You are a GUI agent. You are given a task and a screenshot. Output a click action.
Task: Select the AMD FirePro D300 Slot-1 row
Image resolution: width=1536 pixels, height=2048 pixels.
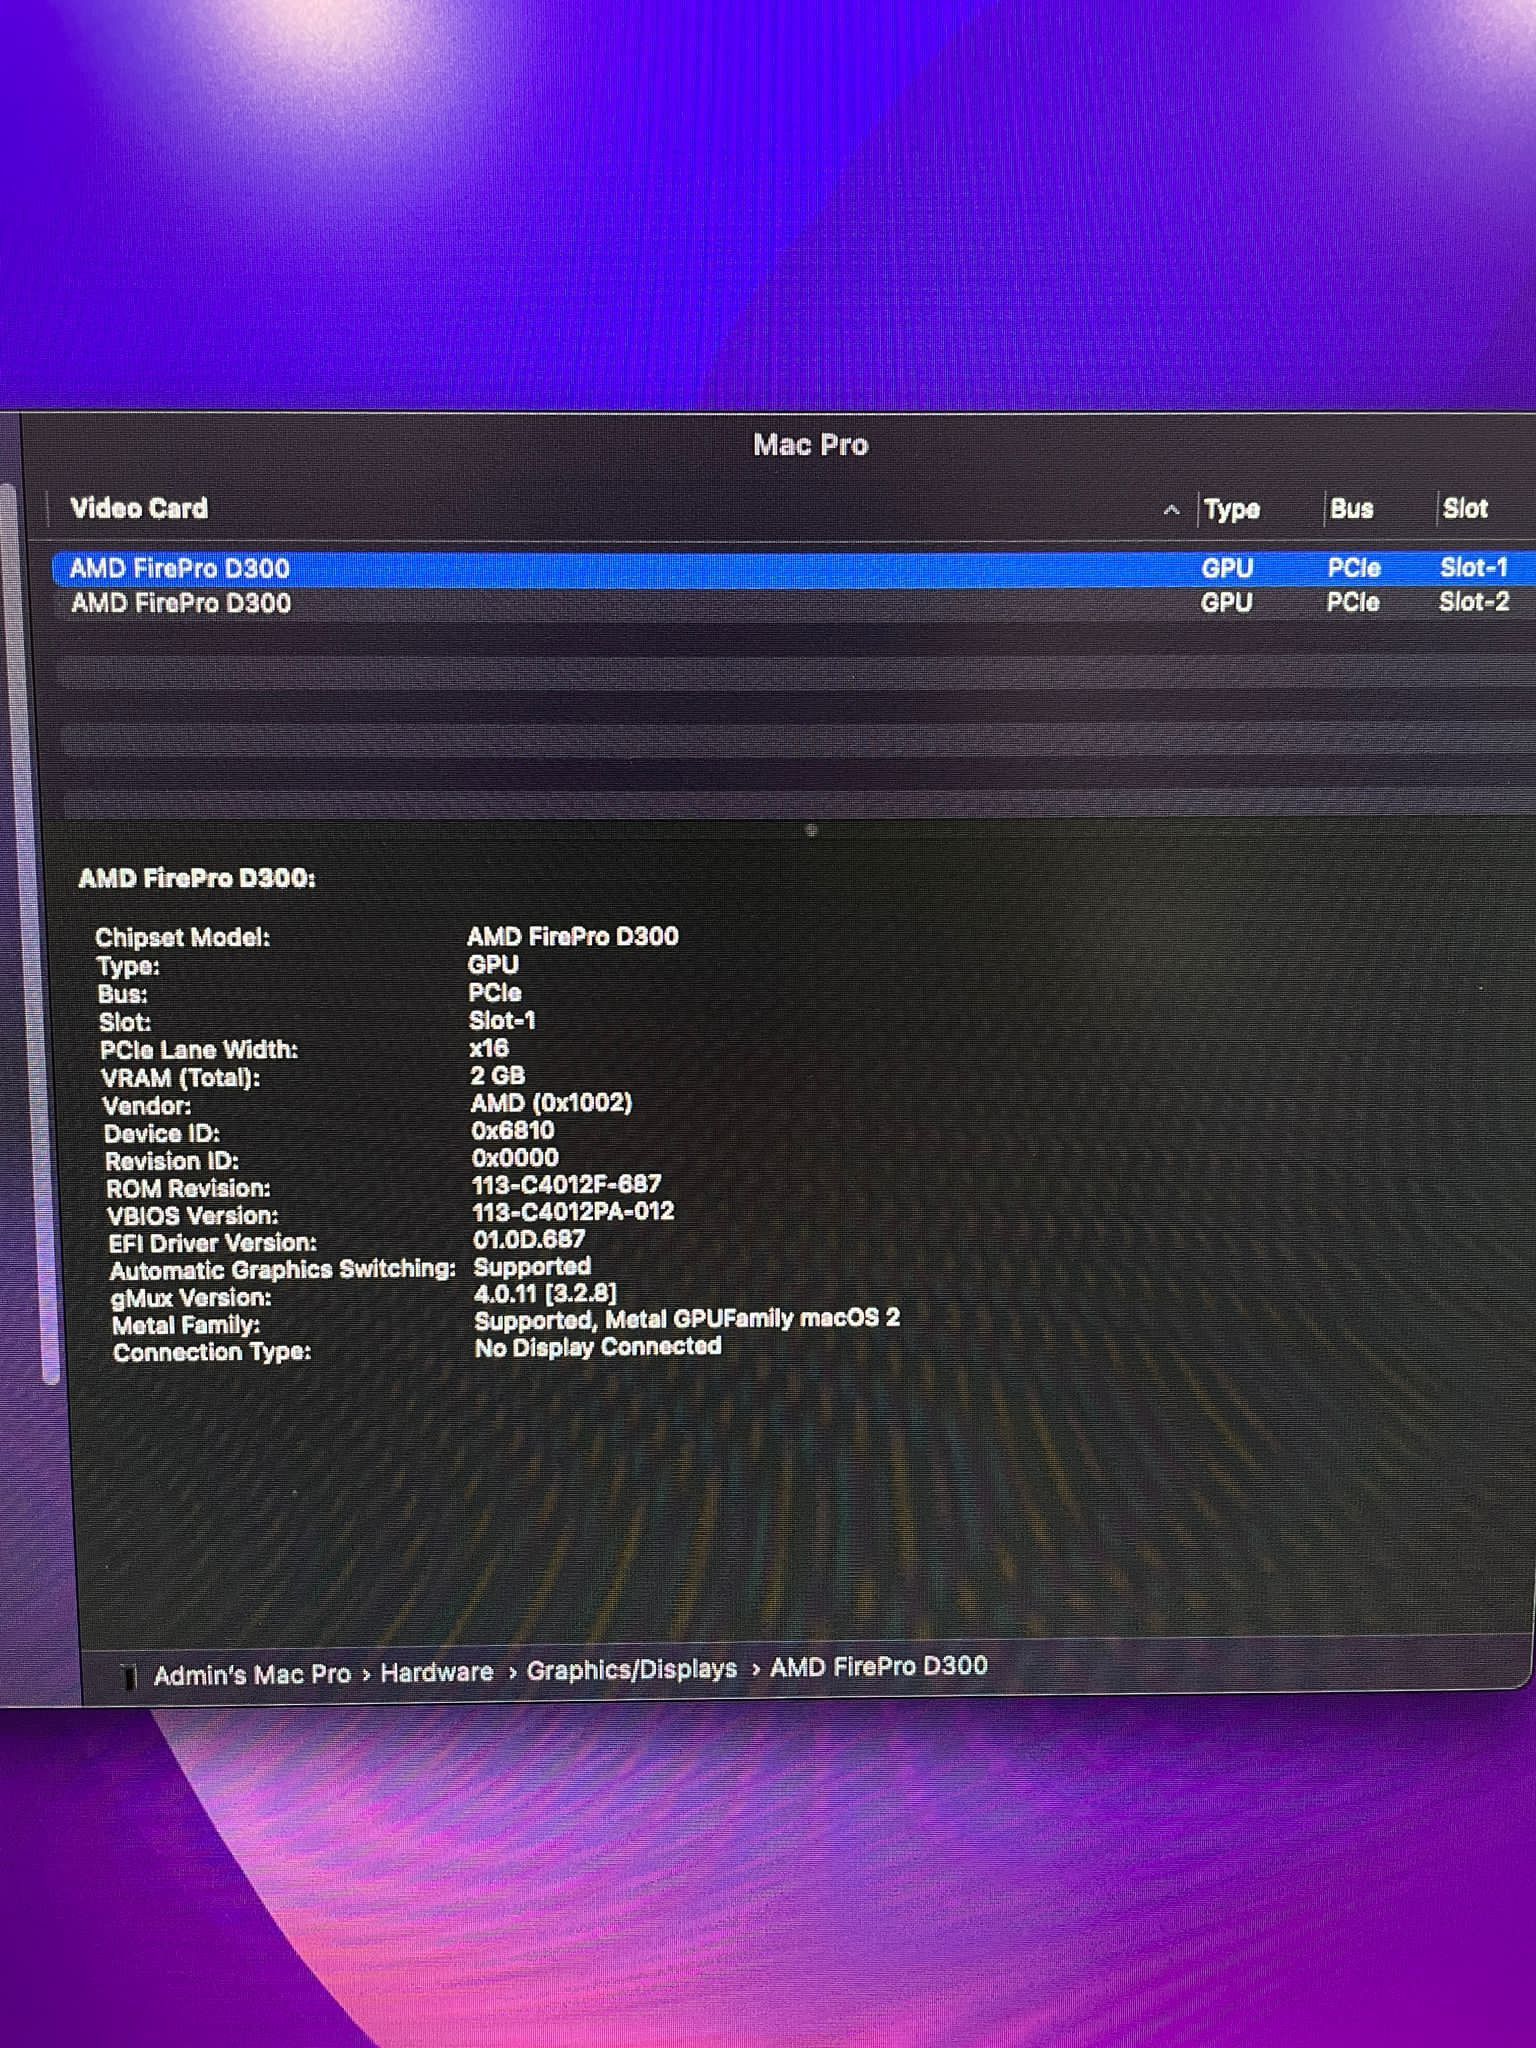[x=794, y=568]
